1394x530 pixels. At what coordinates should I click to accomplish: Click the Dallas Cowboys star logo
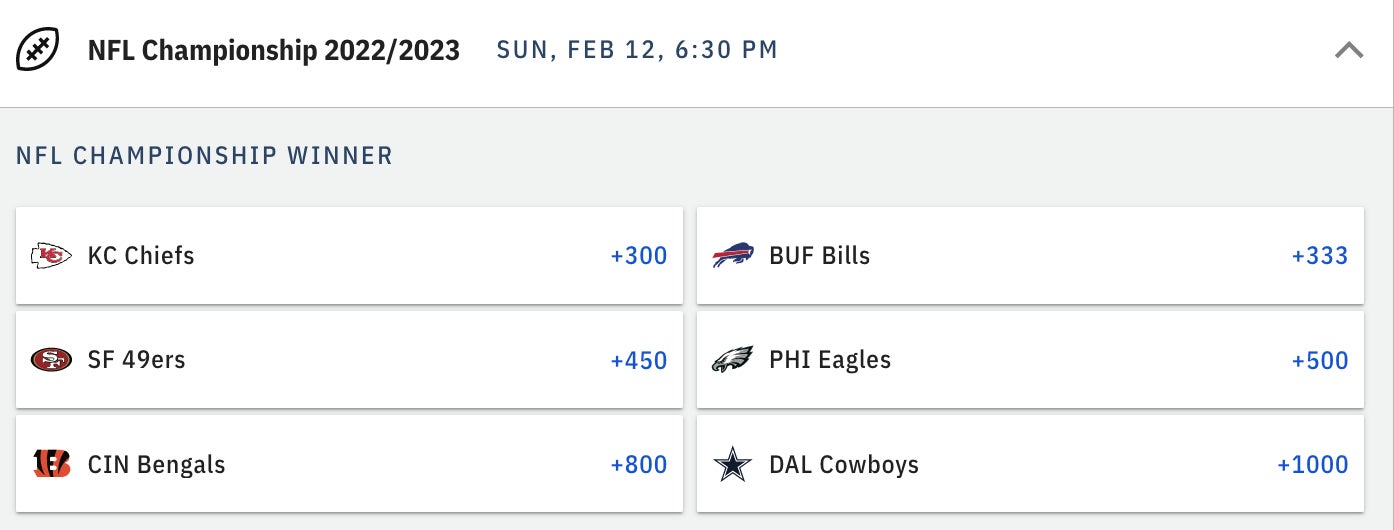[x=733, y=464]
